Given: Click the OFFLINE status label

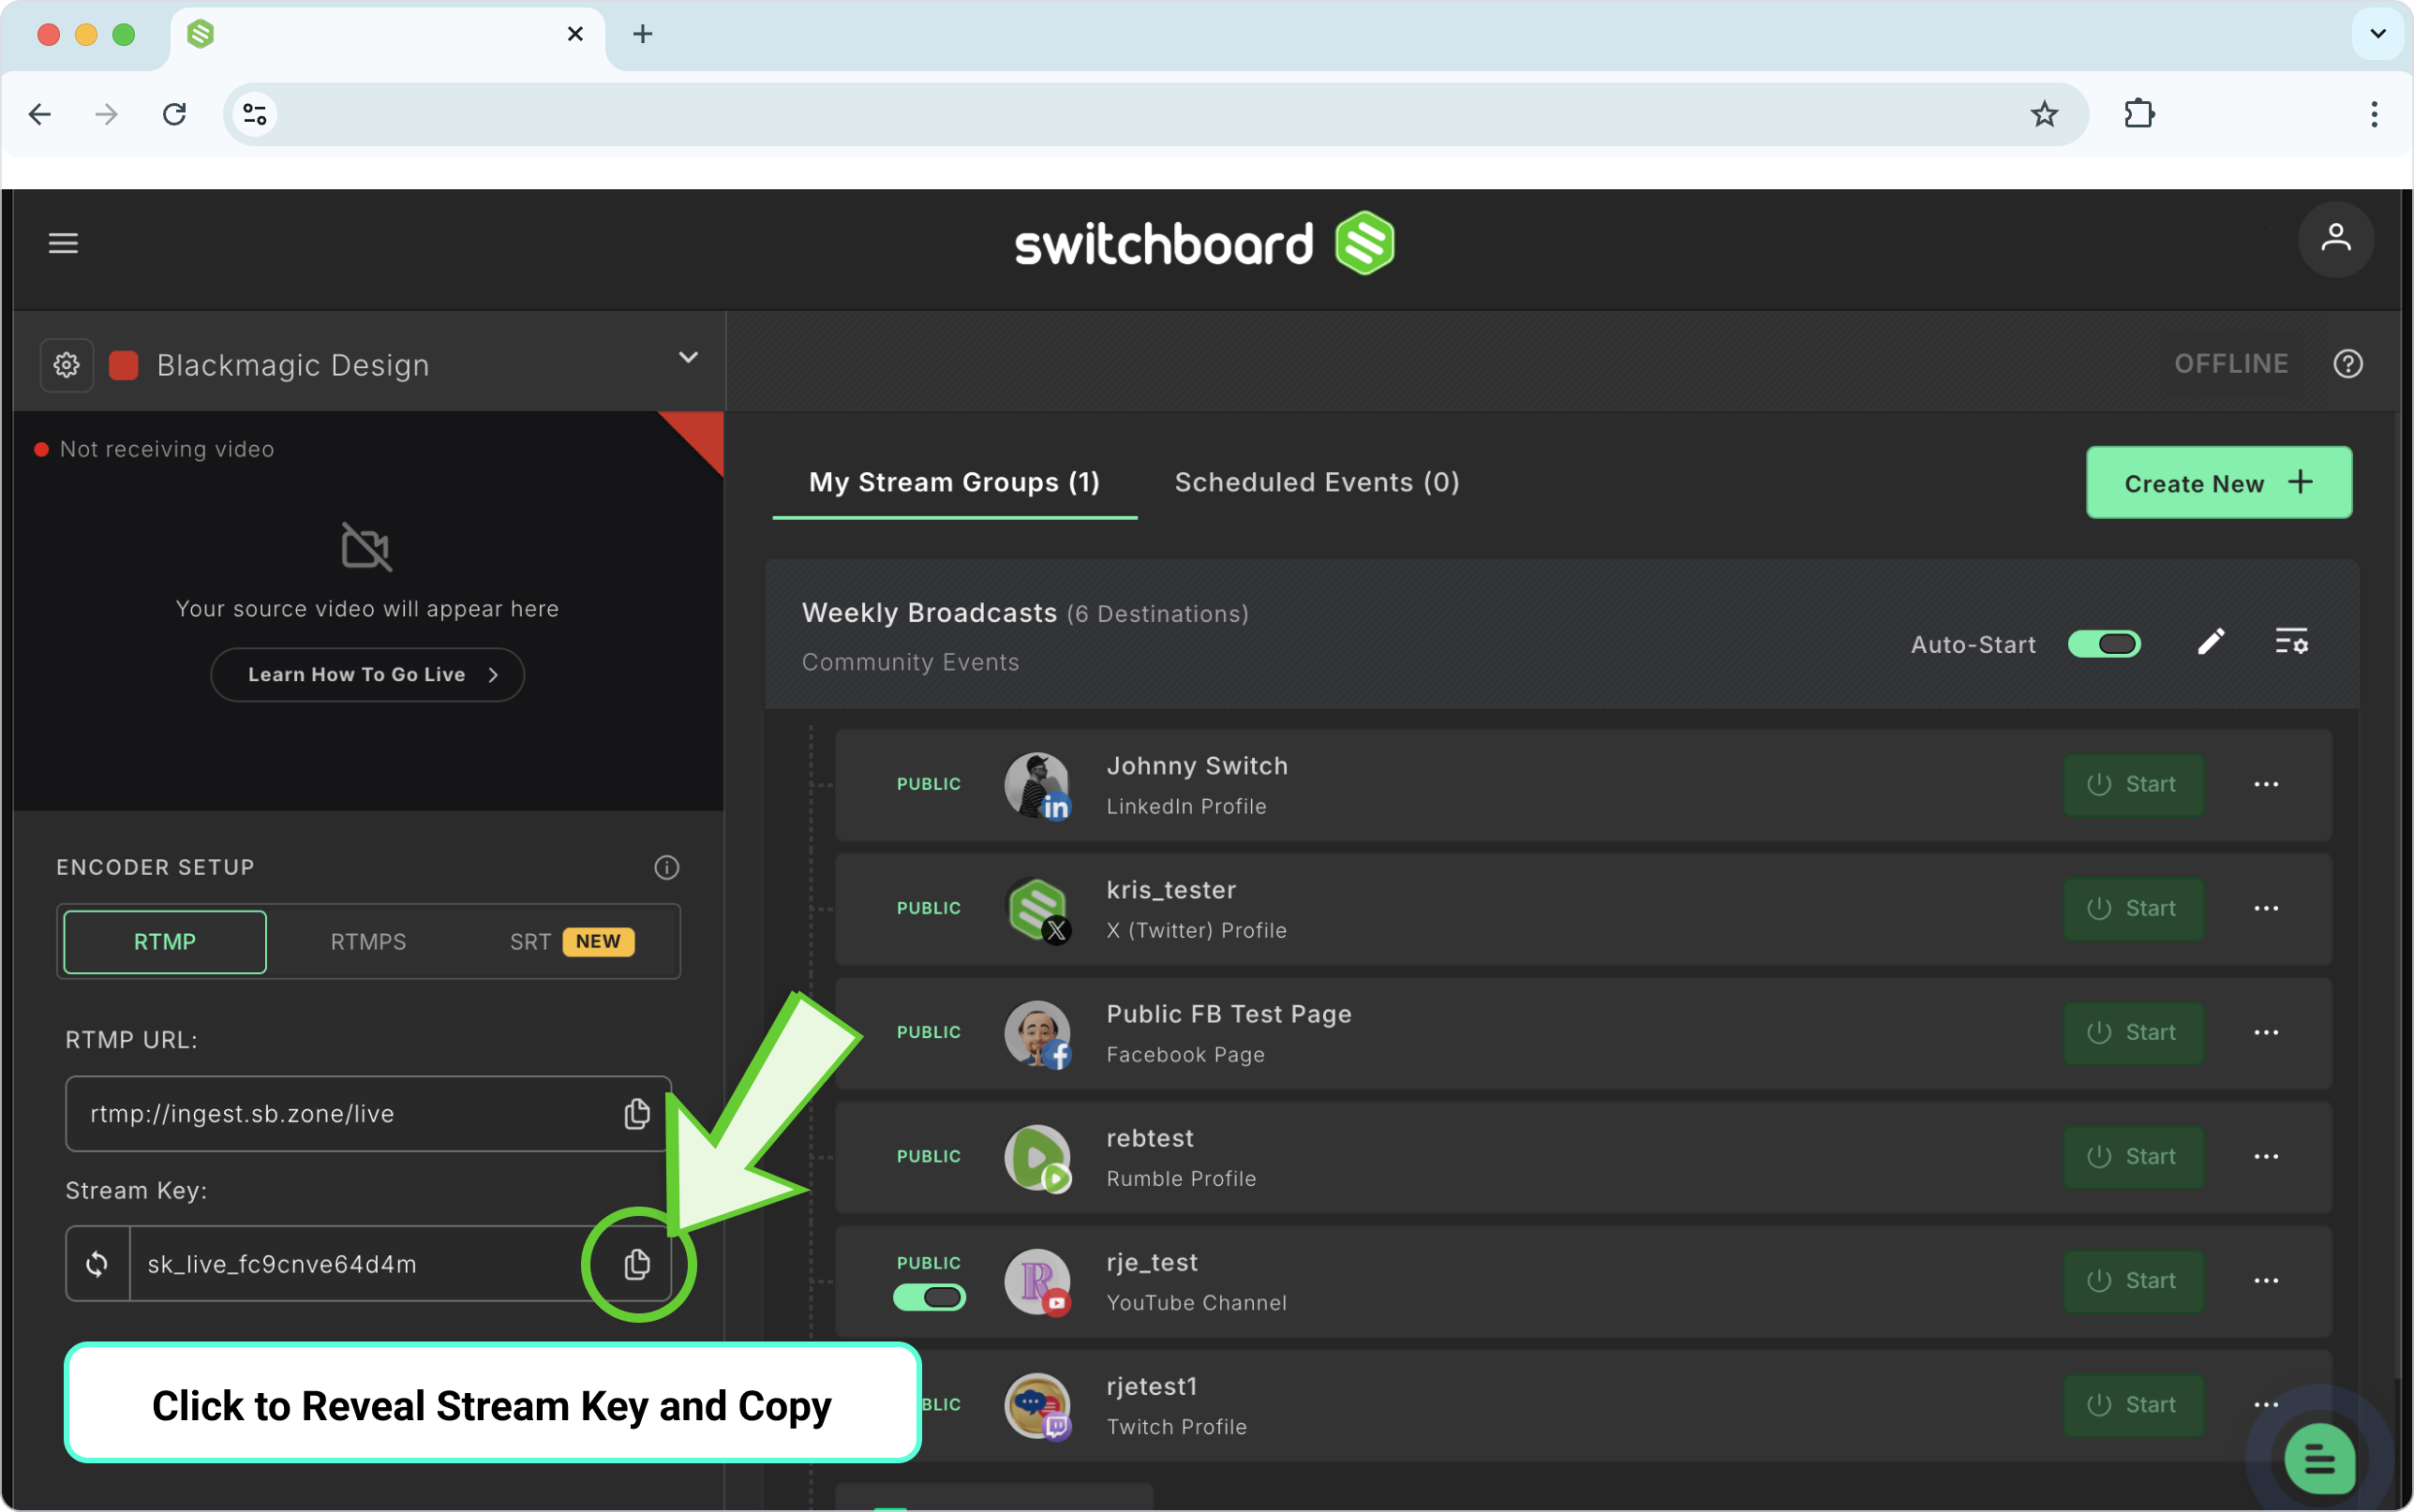Looking at the screenshot, I should pos(2230,364).
